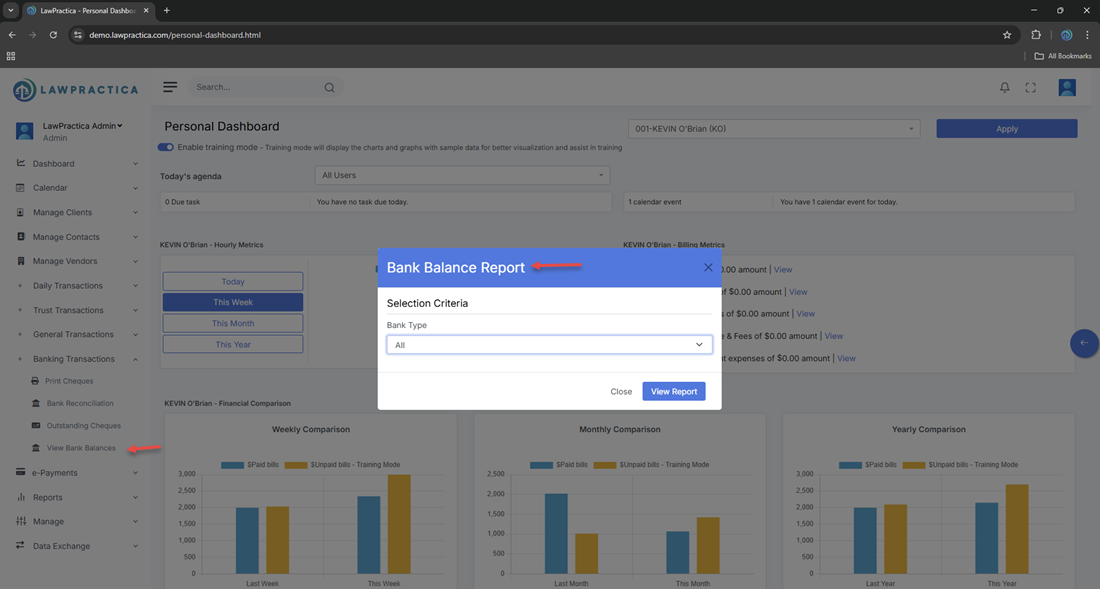Click the fullscreen expand icon

click(1030, 88)
